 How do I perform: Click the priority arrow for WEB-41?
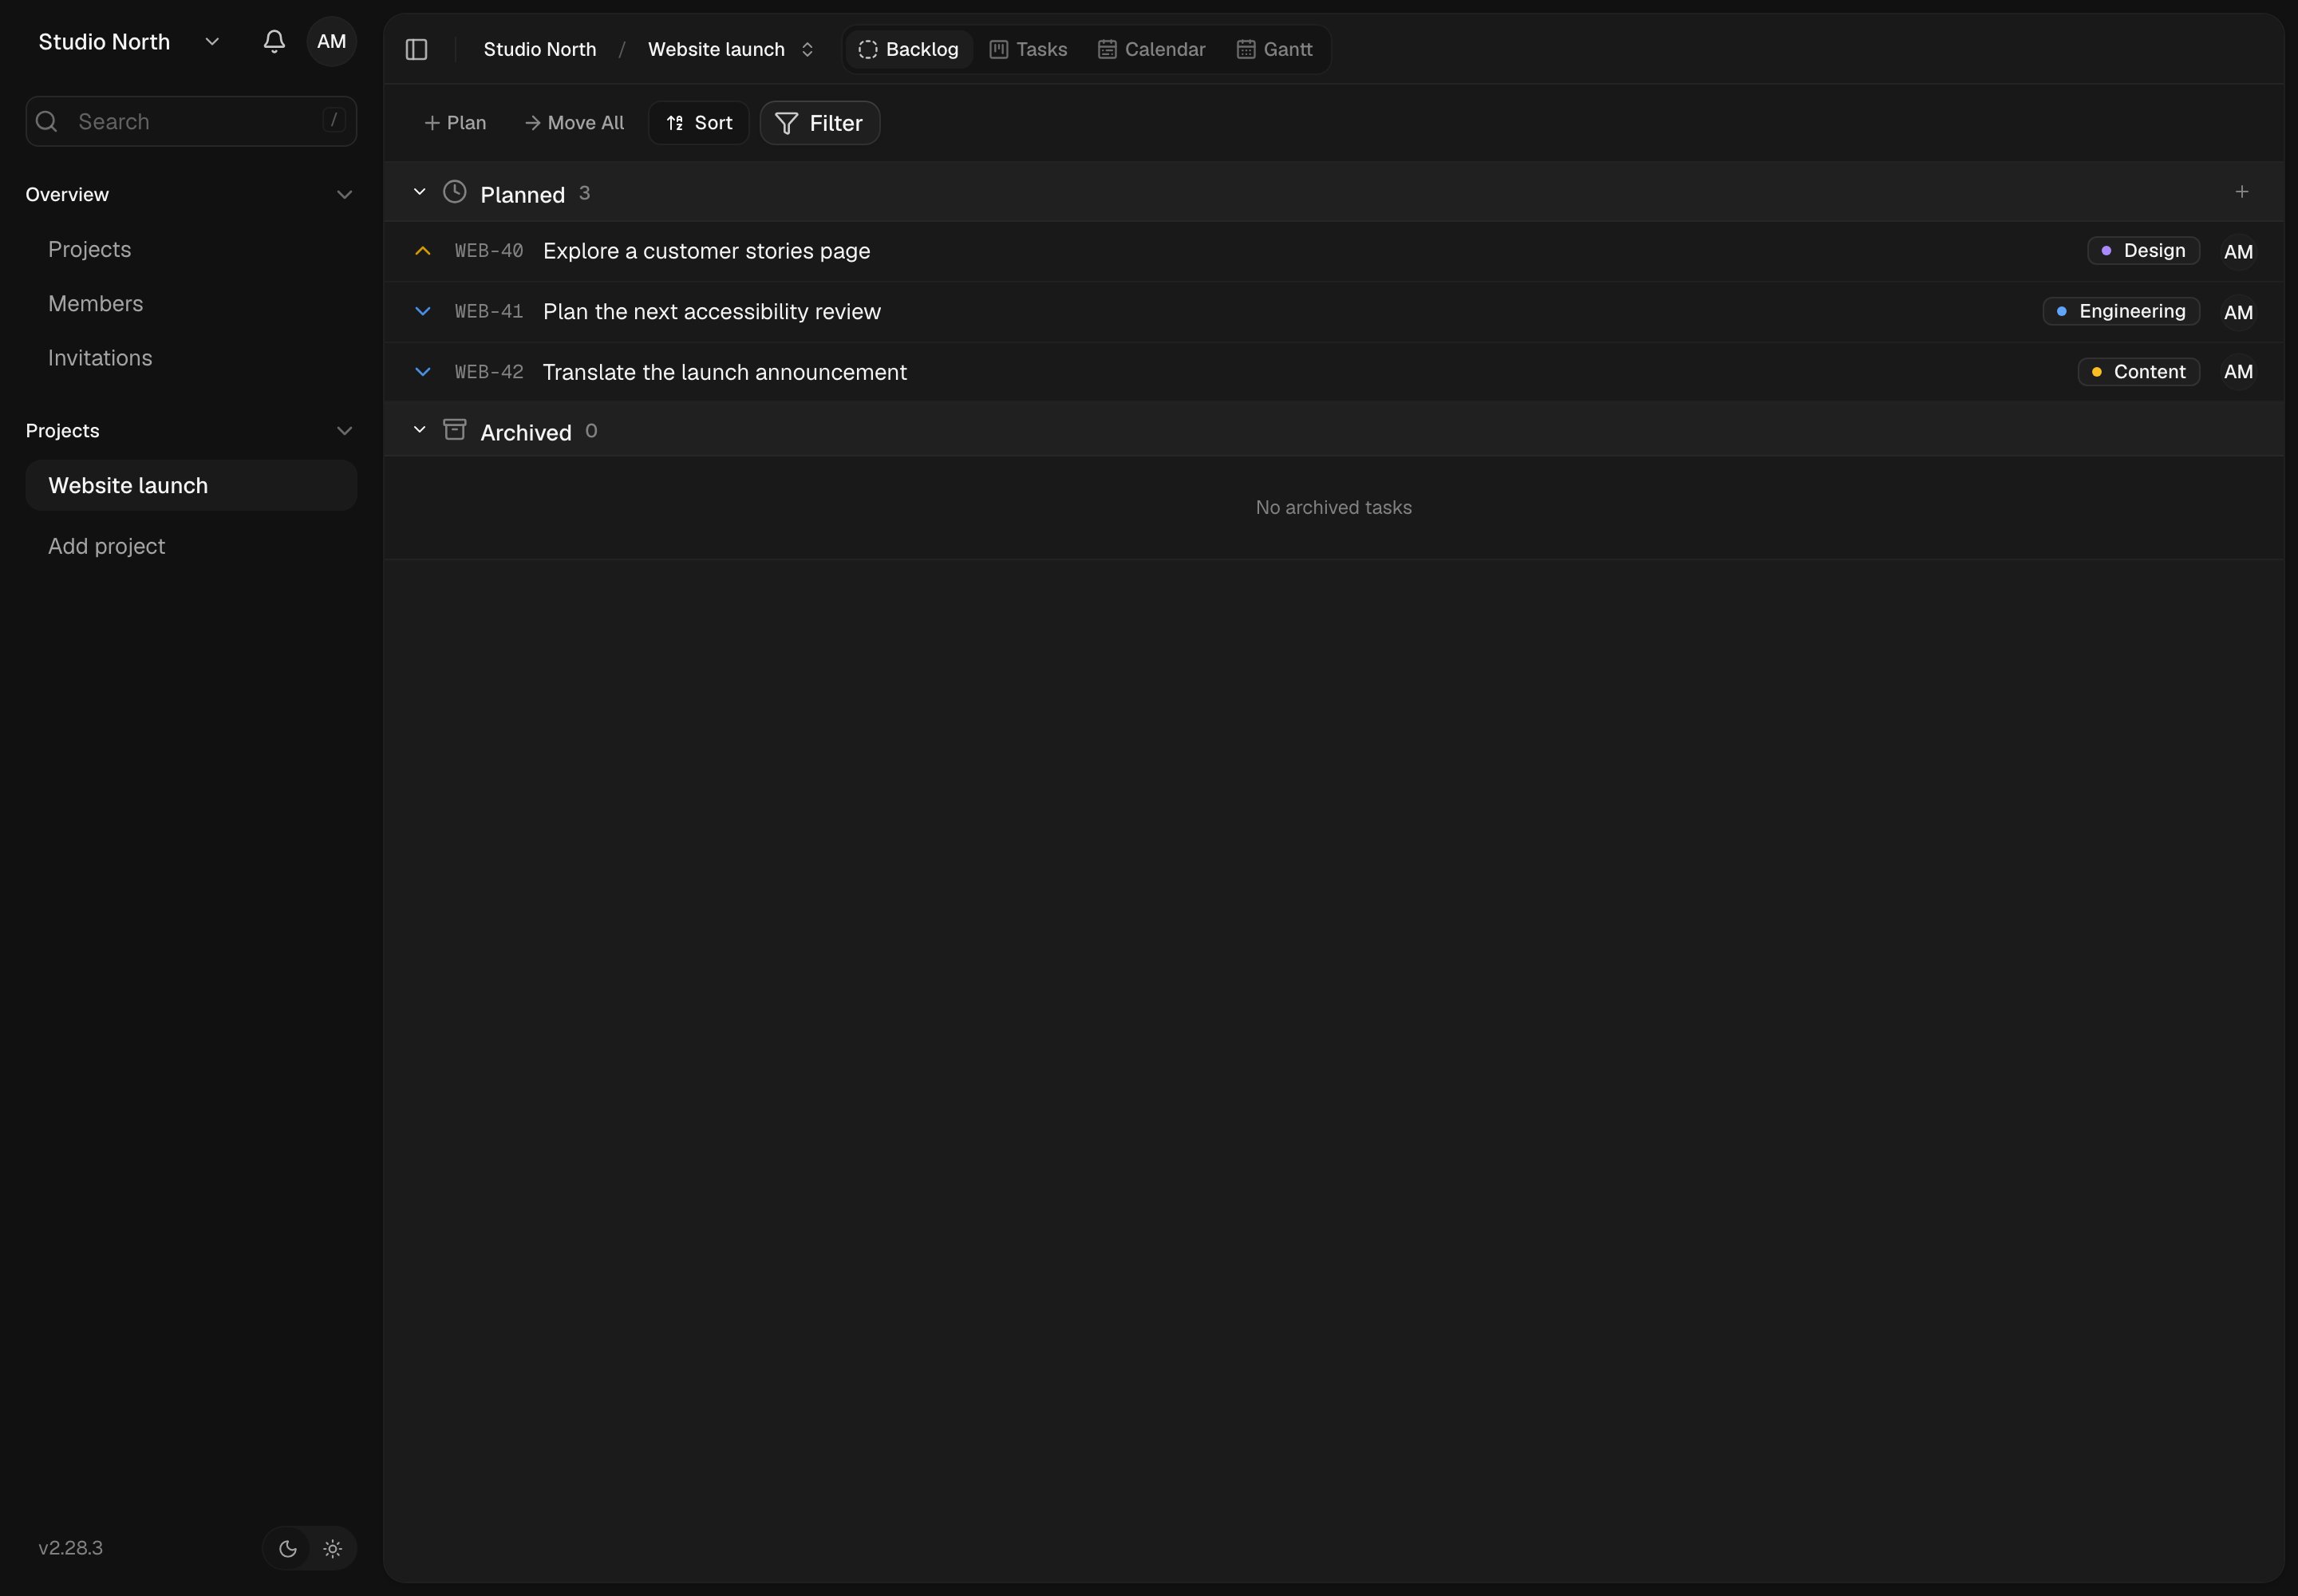click(x=423, y=311)
